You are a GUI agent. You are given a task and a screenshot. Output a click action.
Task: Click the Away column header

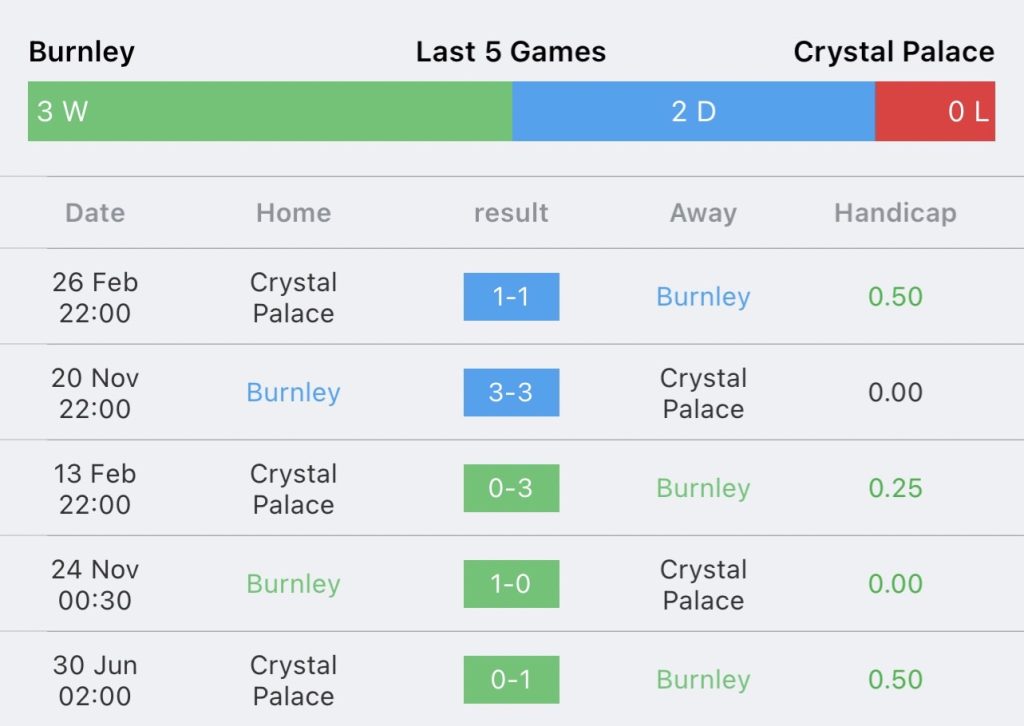[x=703, y=213]
